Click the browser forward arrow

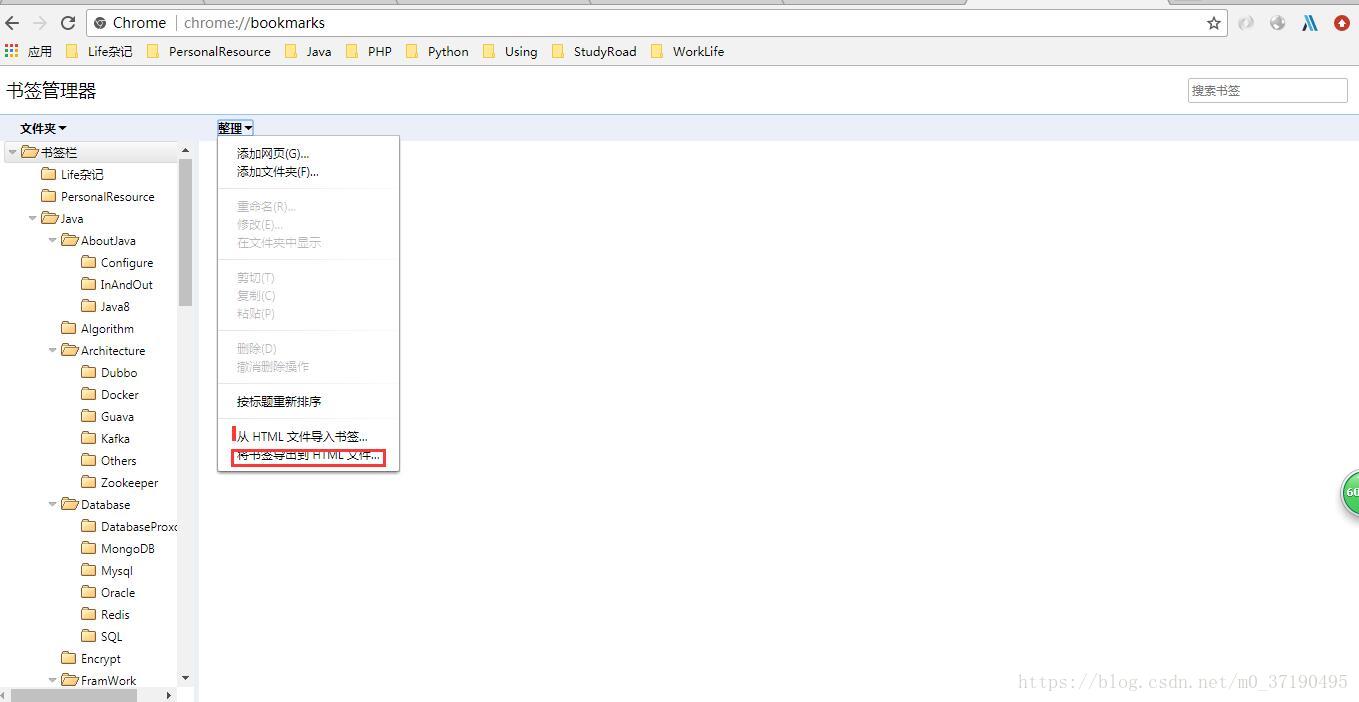pos(40,23)
